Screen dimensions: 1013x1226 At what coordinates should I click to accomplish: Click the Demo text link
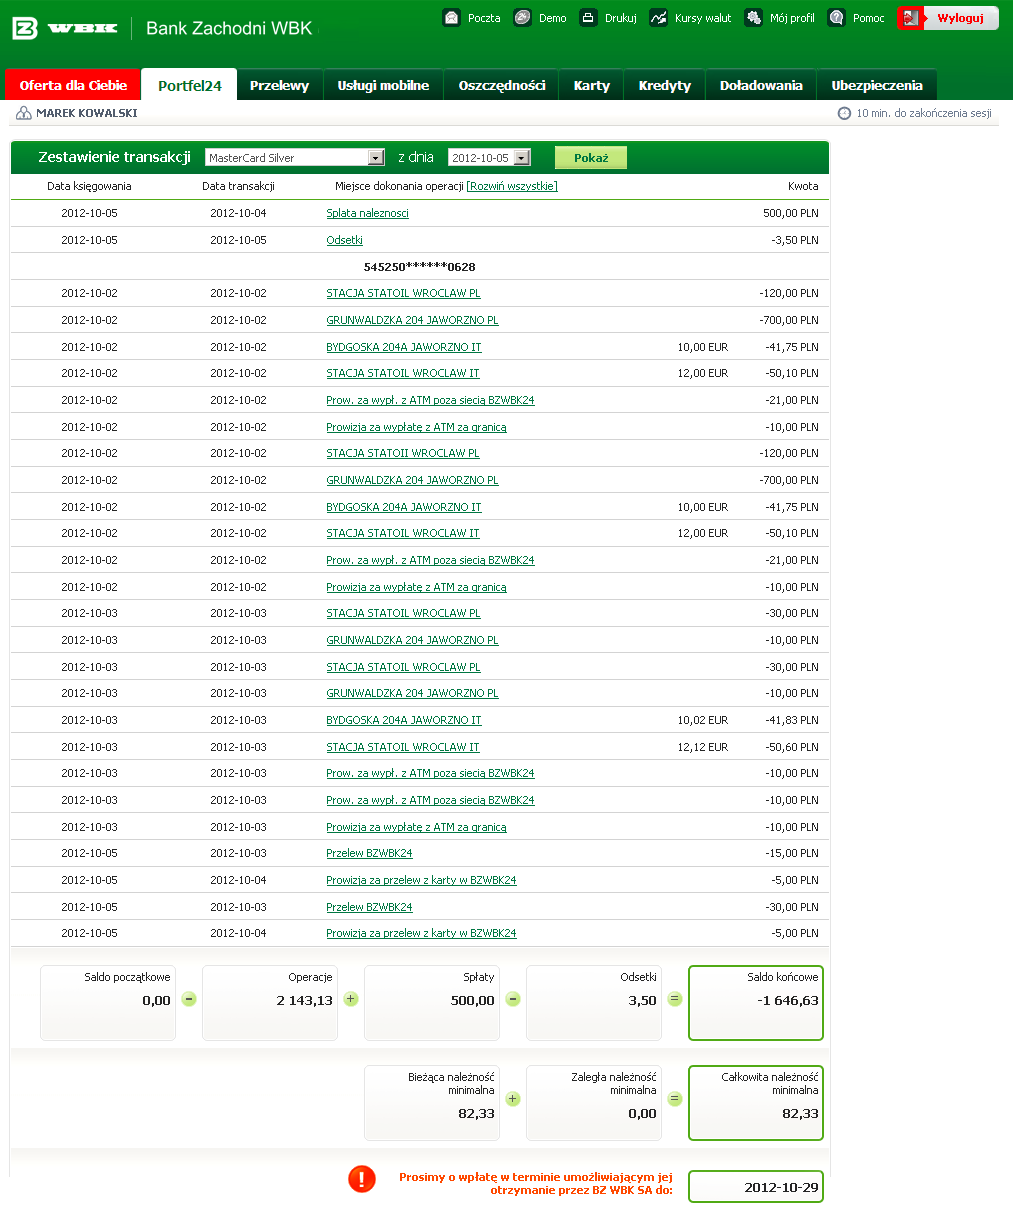(x=553, y=18)
